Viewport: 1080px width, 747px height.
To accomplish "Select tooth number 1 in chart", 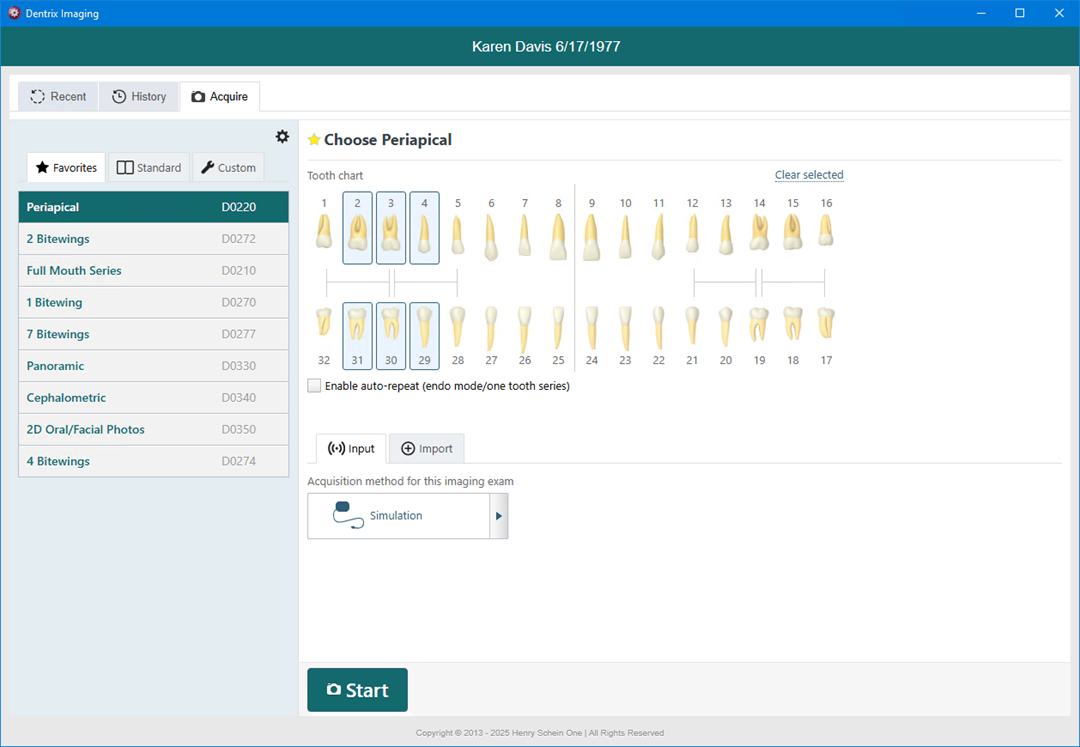I will [x=324, y=232].
